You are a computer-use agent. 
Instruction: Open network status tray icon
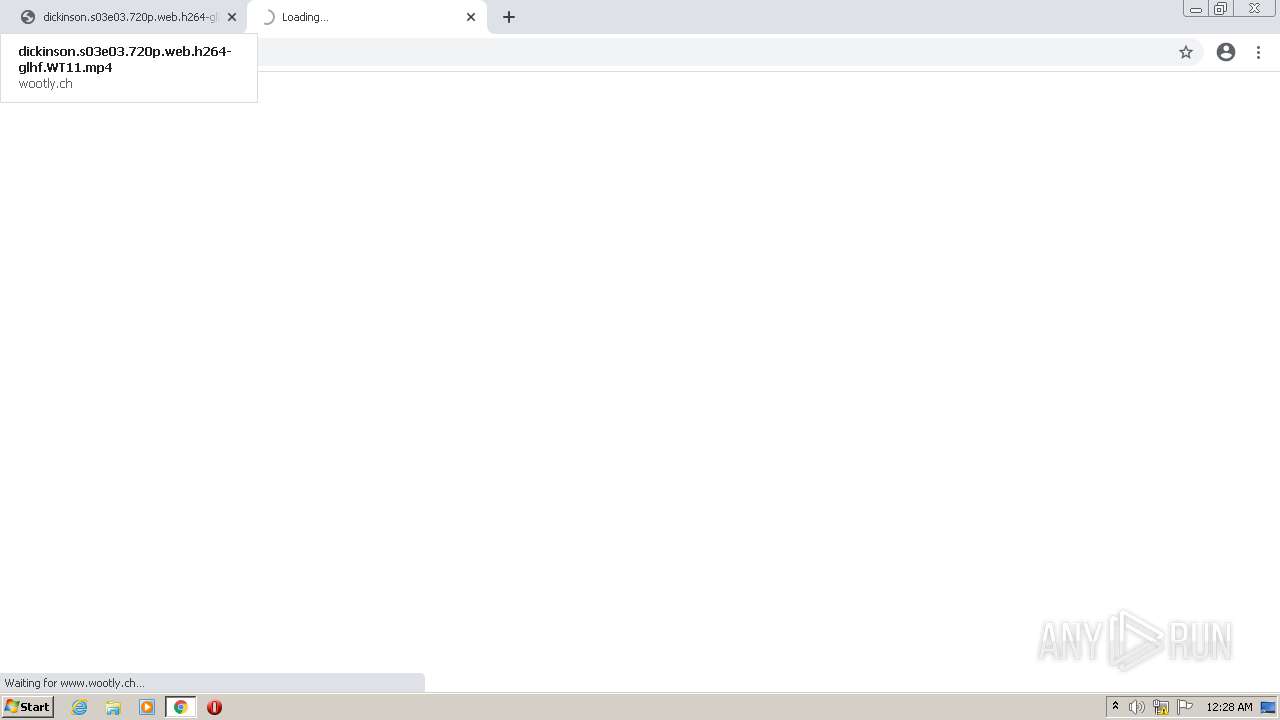tap(1161, 707)
